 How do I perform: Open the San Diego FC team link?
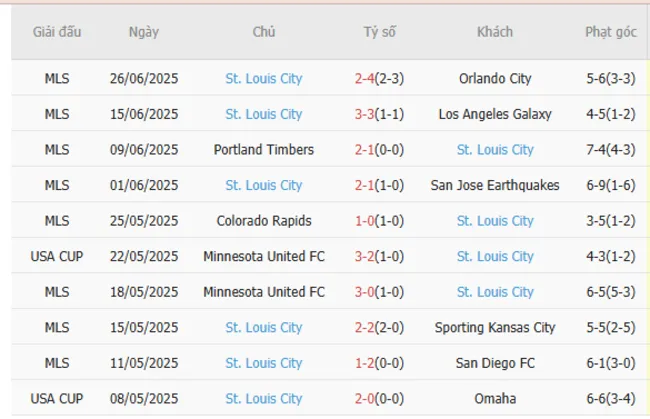(494, 363)
